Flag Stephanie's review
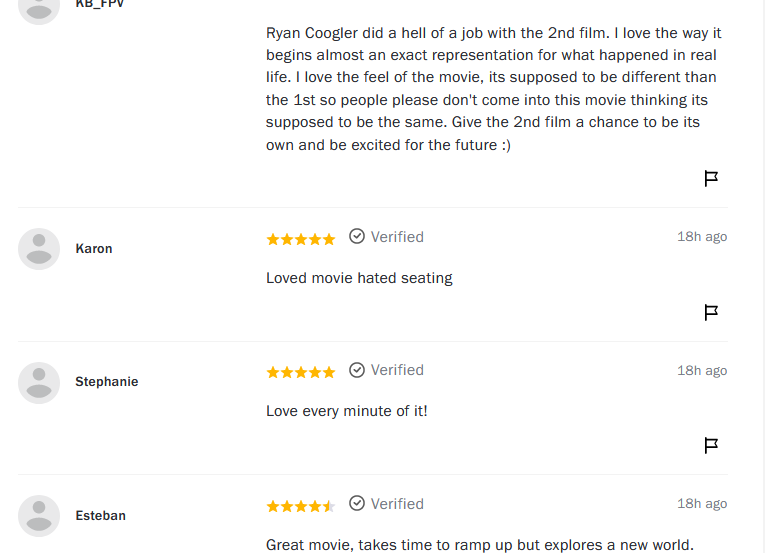Viewport: 765px width, 553px height. 711,445
